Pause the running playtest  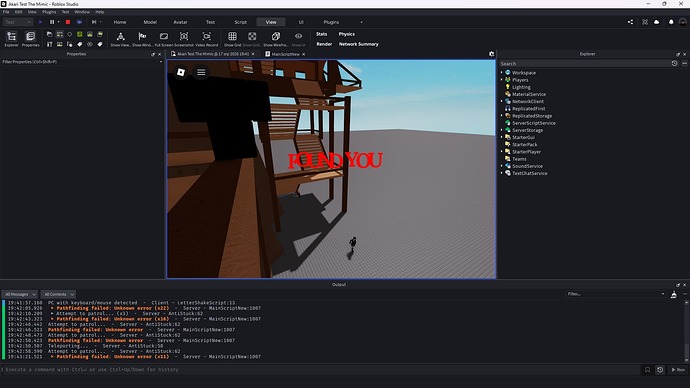tap(52, 22)
